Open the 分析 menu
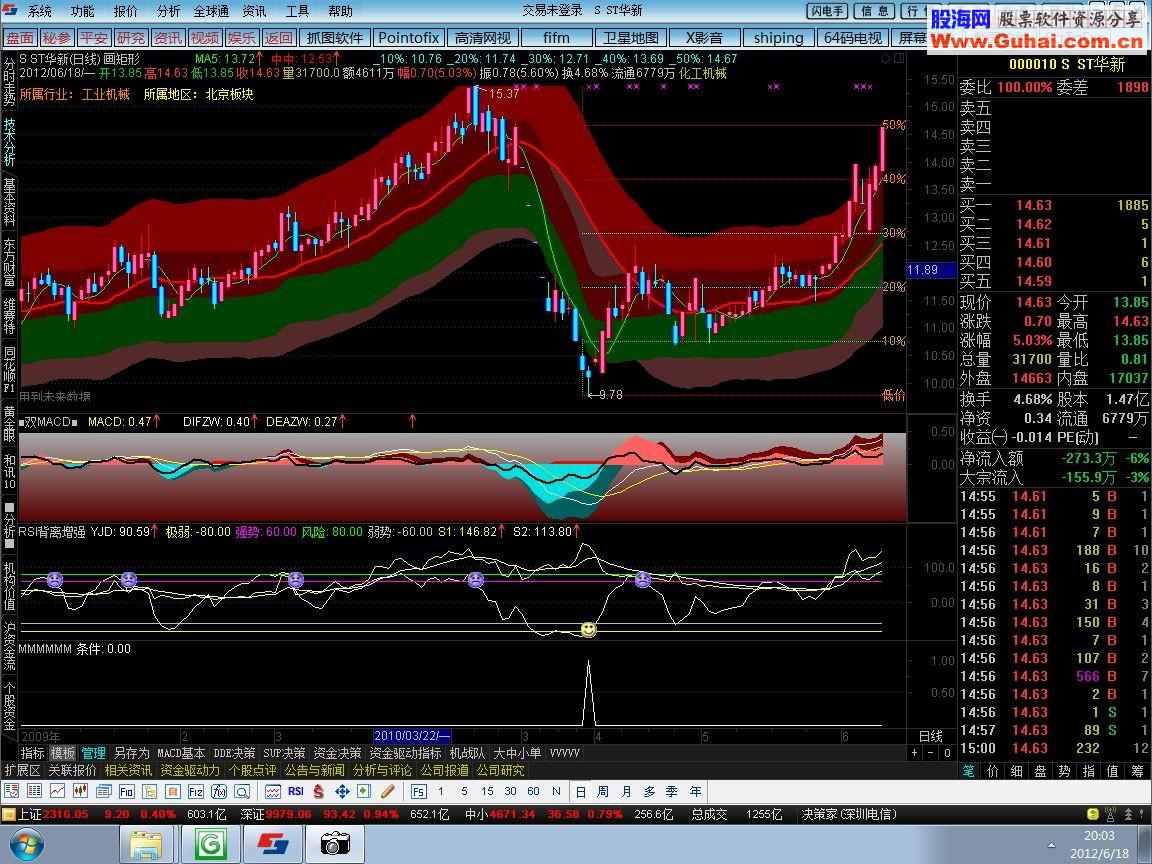This screenshot has height=864, width=1152. pyautogui.click(x=168, y=11)
